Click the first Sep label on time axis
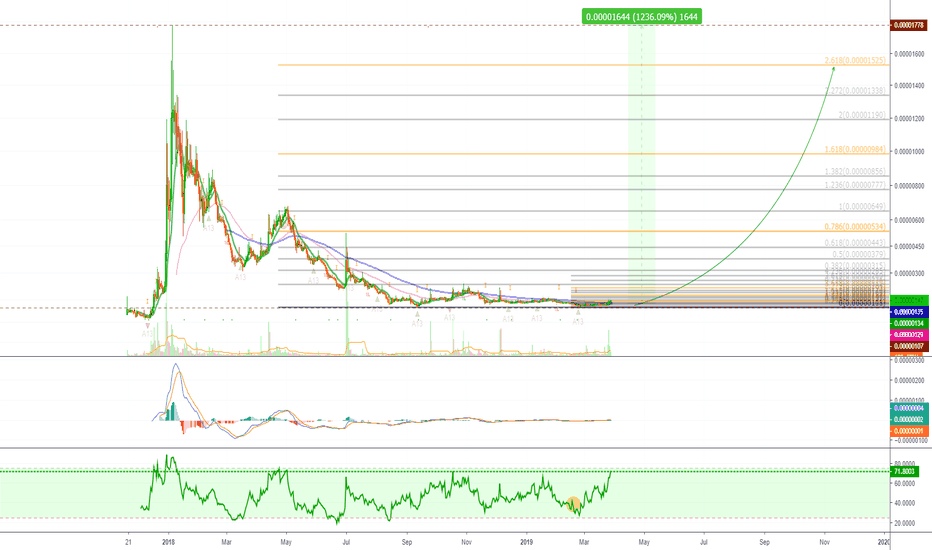This screenshot has width=932, height=550. pyautogui.click(x=407, y=542)
